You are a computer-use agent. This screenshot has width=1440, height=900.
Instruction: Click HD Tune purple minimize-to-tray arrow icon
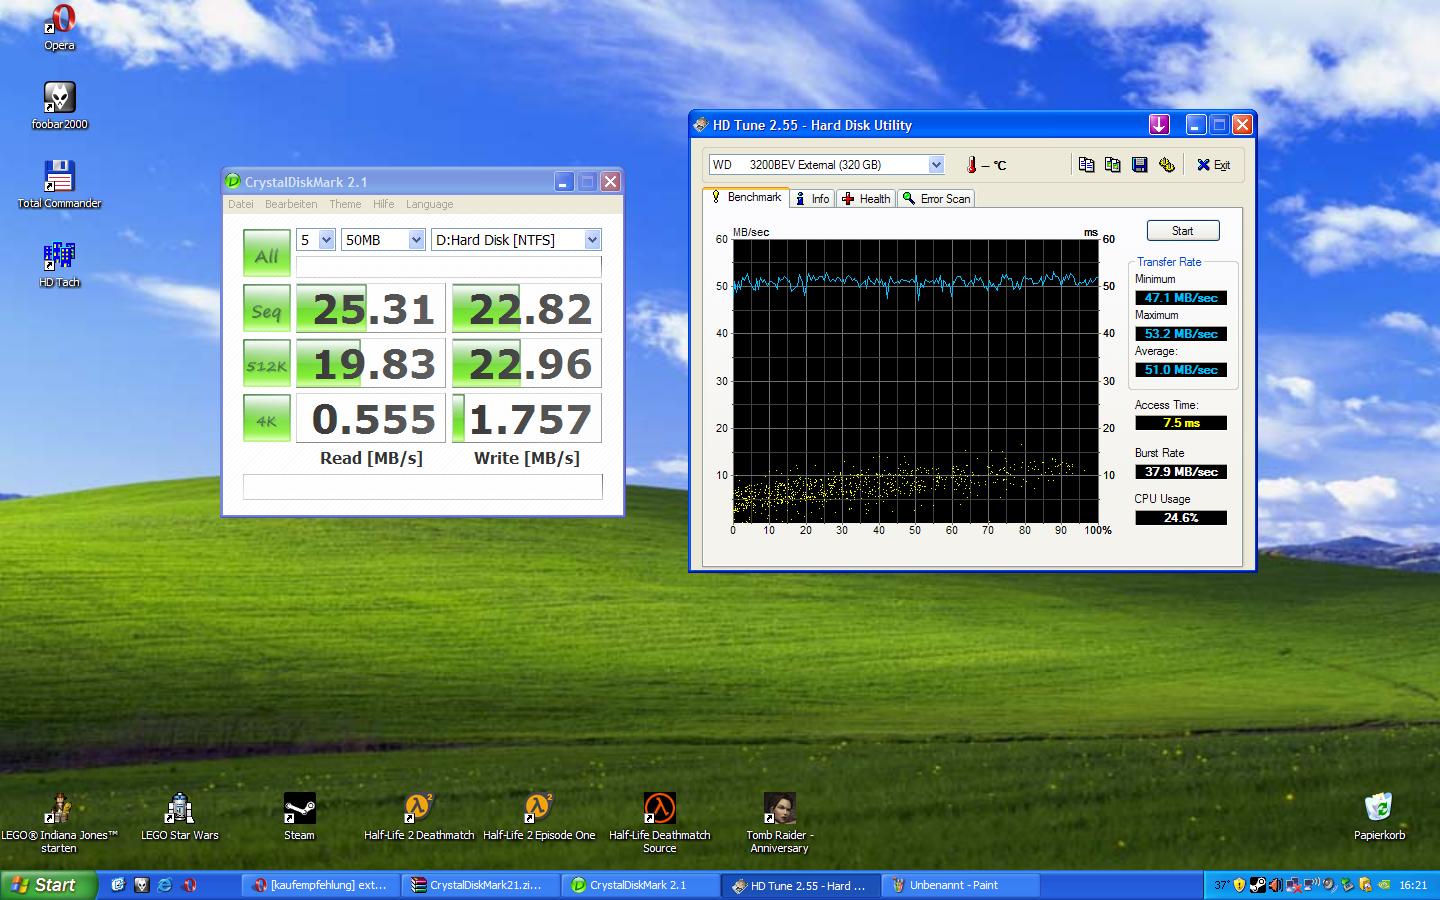click(x=1159, y=124)
